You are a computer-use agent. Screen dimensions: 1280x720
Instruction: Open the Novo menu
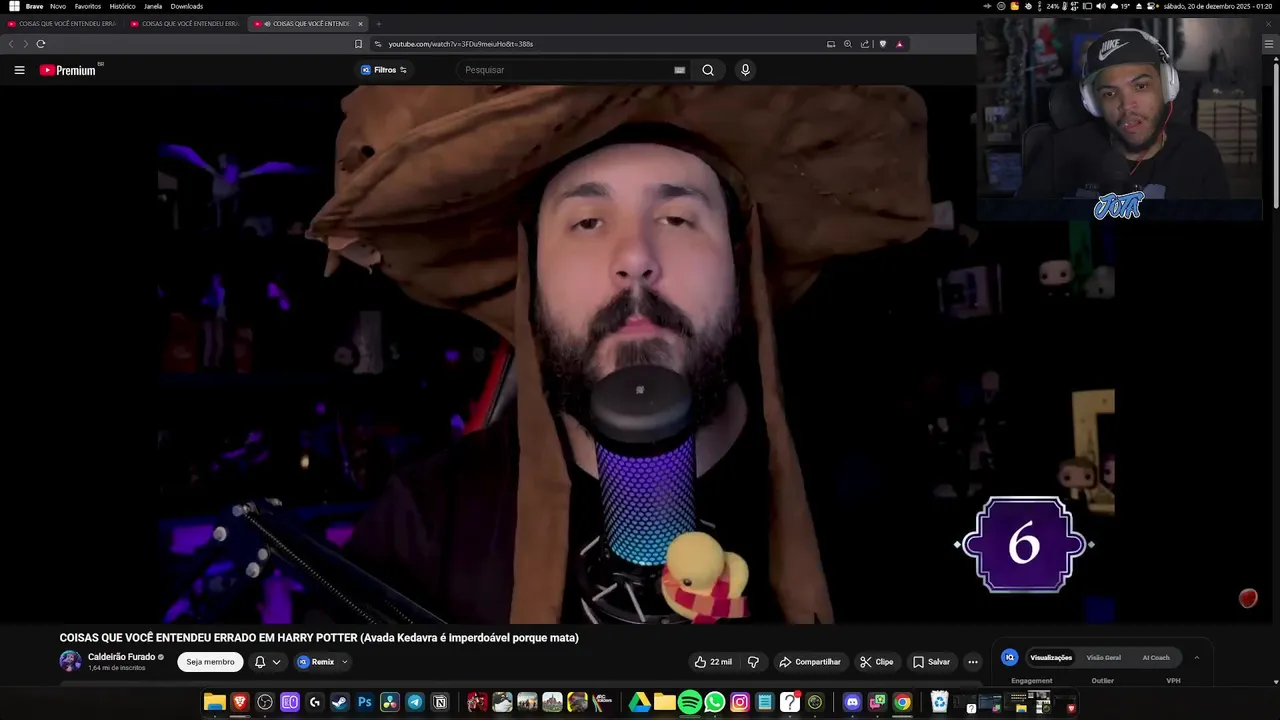pyautogui.click(x=58, y=6)
